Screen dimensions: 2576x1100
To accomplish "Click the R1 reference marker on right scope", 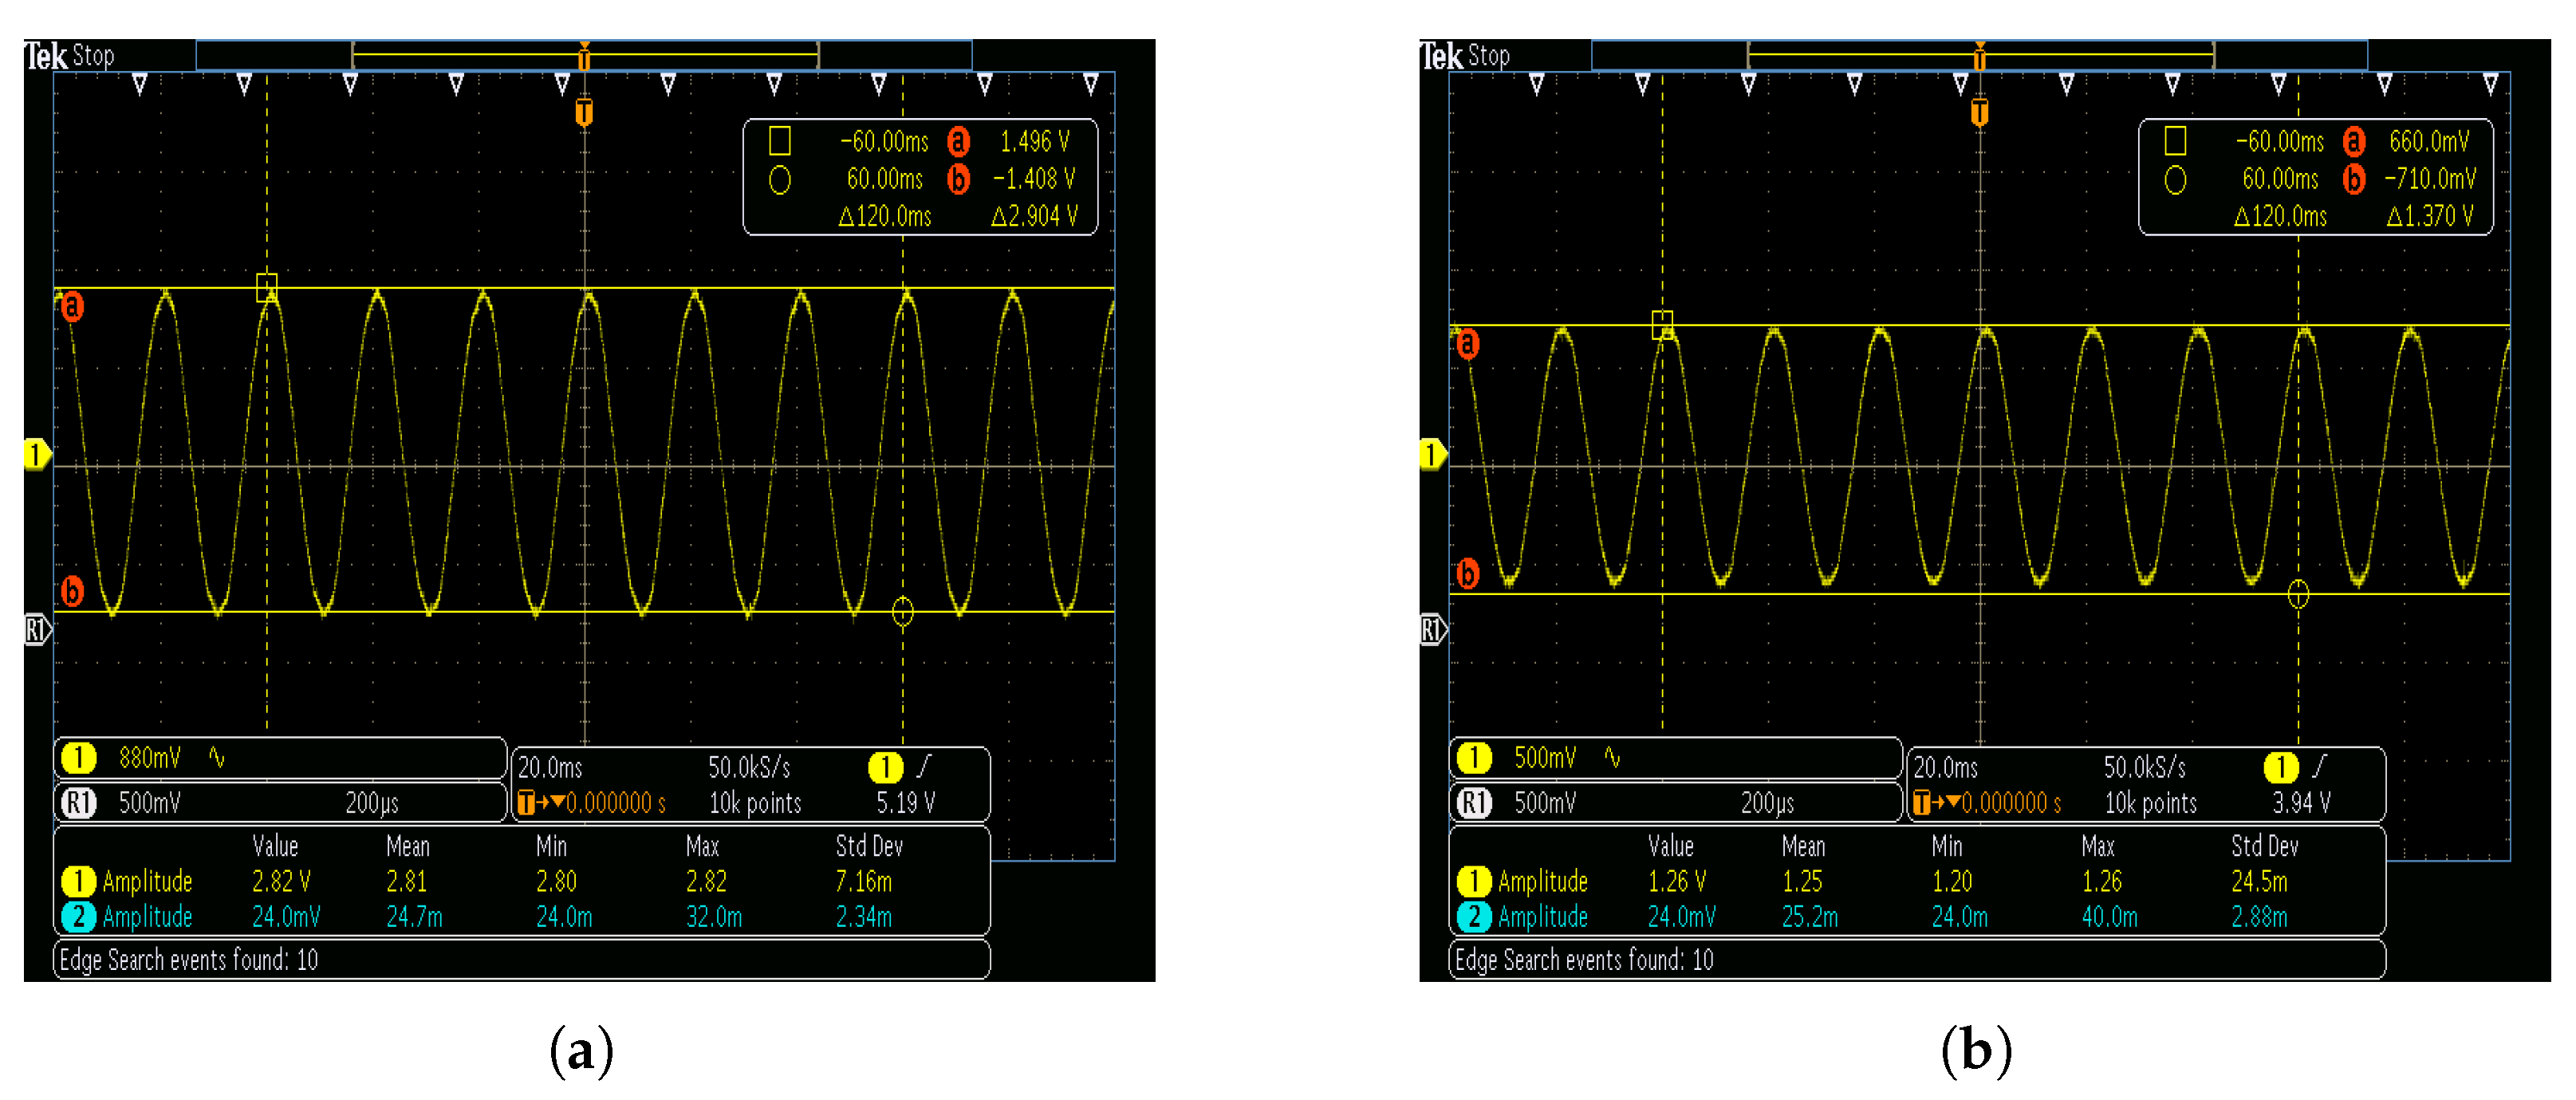I will click(1432, 629).
